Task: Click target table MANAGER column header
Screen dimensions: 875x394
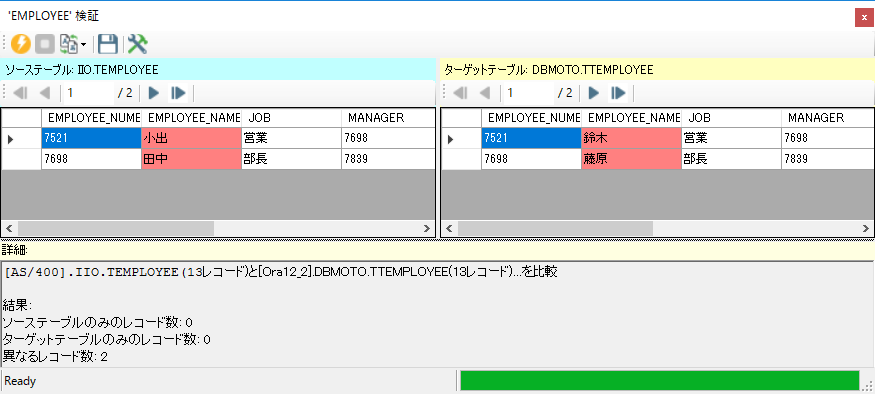Action: click(x=828, y=118)
